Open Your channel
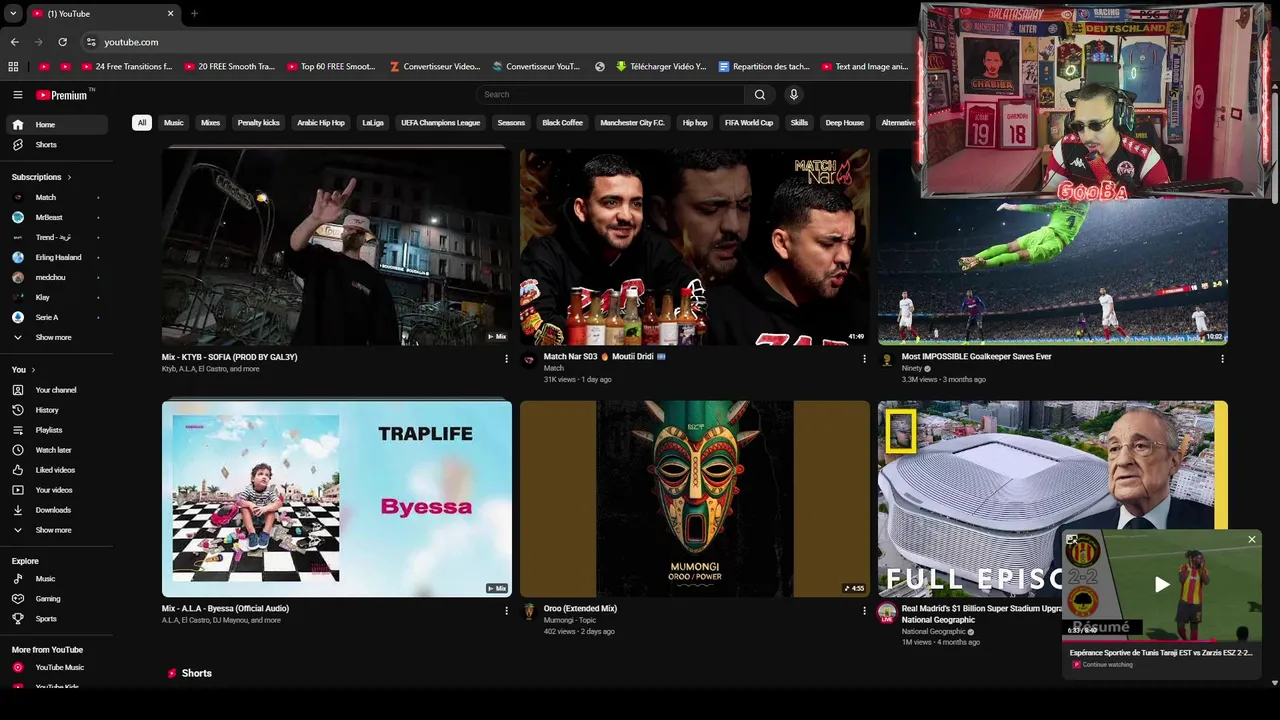This screenshot has width=1280, height=720. (58, 390)
